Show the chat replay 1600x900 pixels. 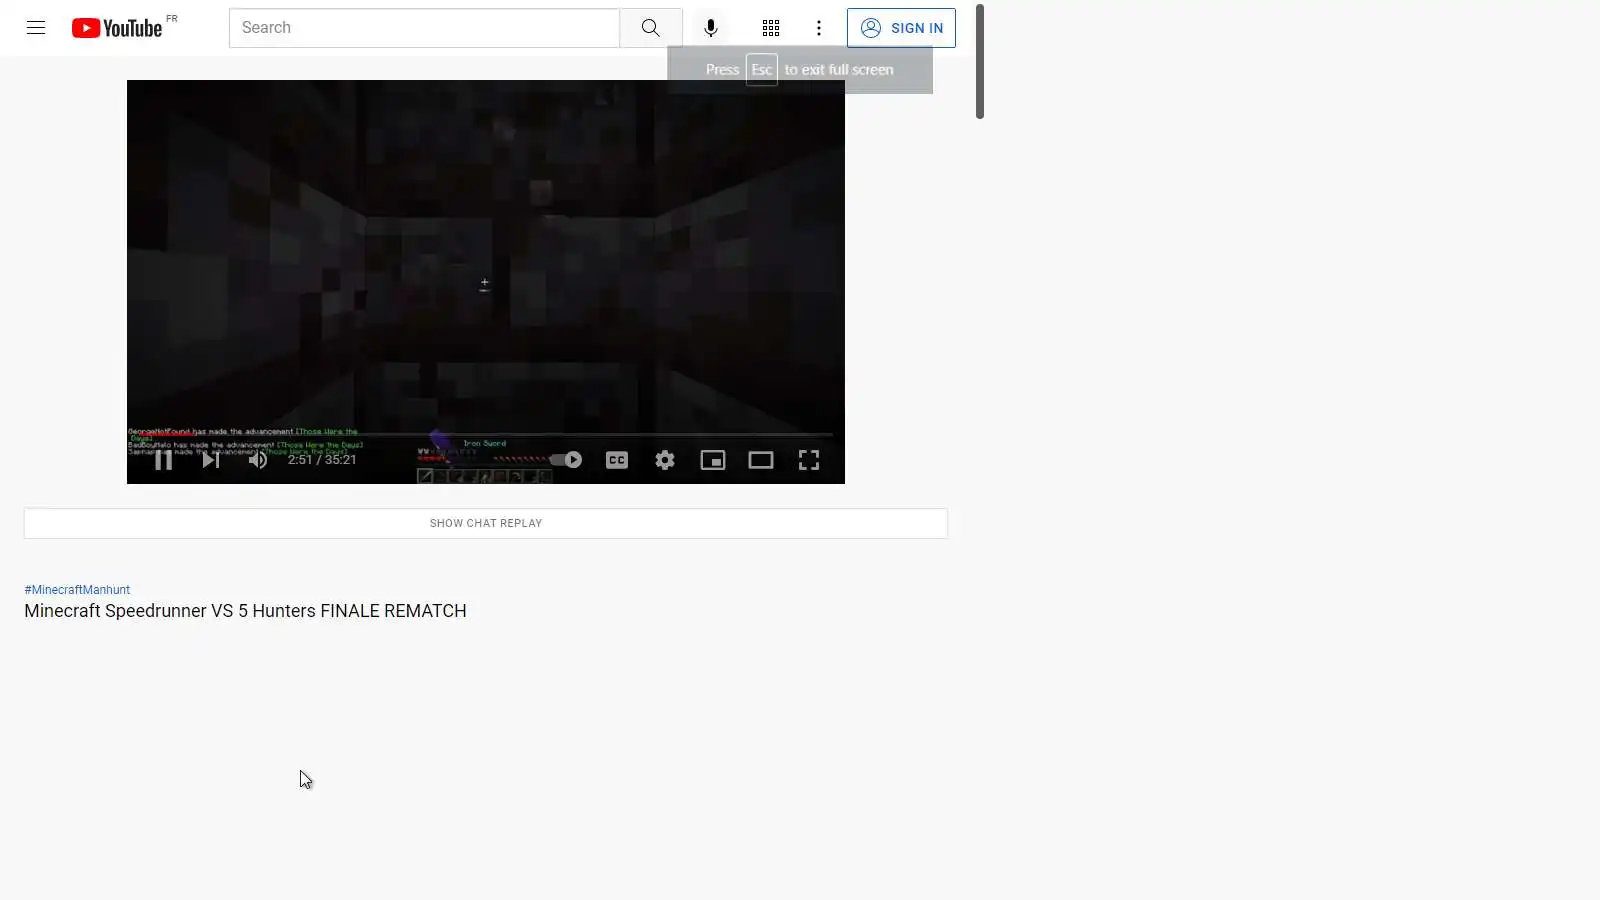[486, 523]
